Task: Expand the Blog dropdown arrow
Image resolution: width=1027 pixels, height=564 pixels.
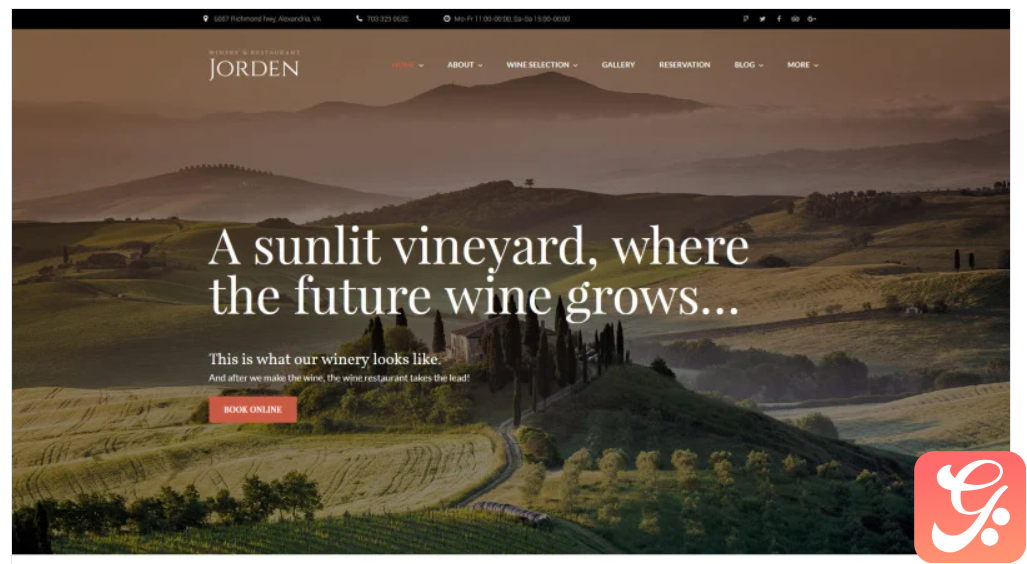Action: (760, 66)
